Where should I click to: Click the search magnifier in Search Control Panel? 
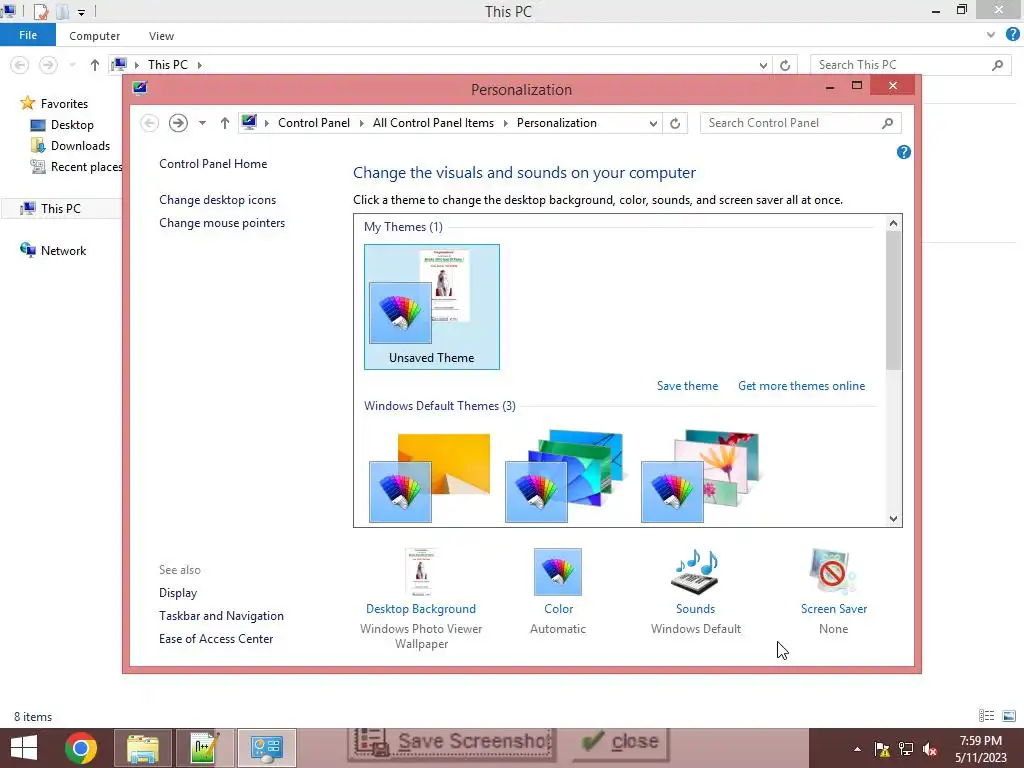(x=887, y=123)
